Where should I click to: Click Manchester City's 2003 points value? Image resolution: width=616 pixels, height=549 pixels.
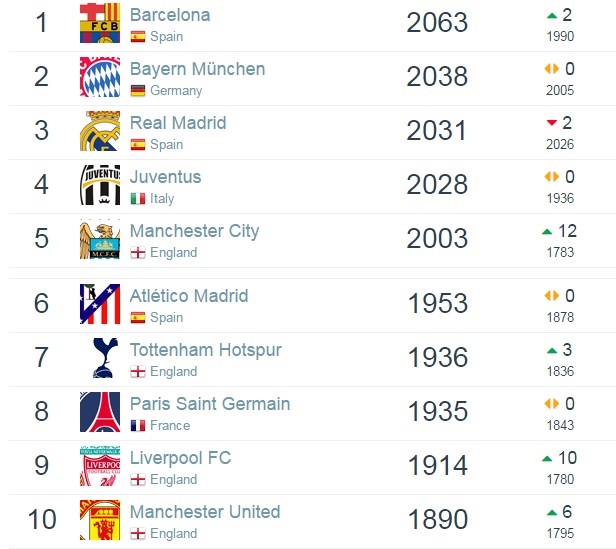437,239
